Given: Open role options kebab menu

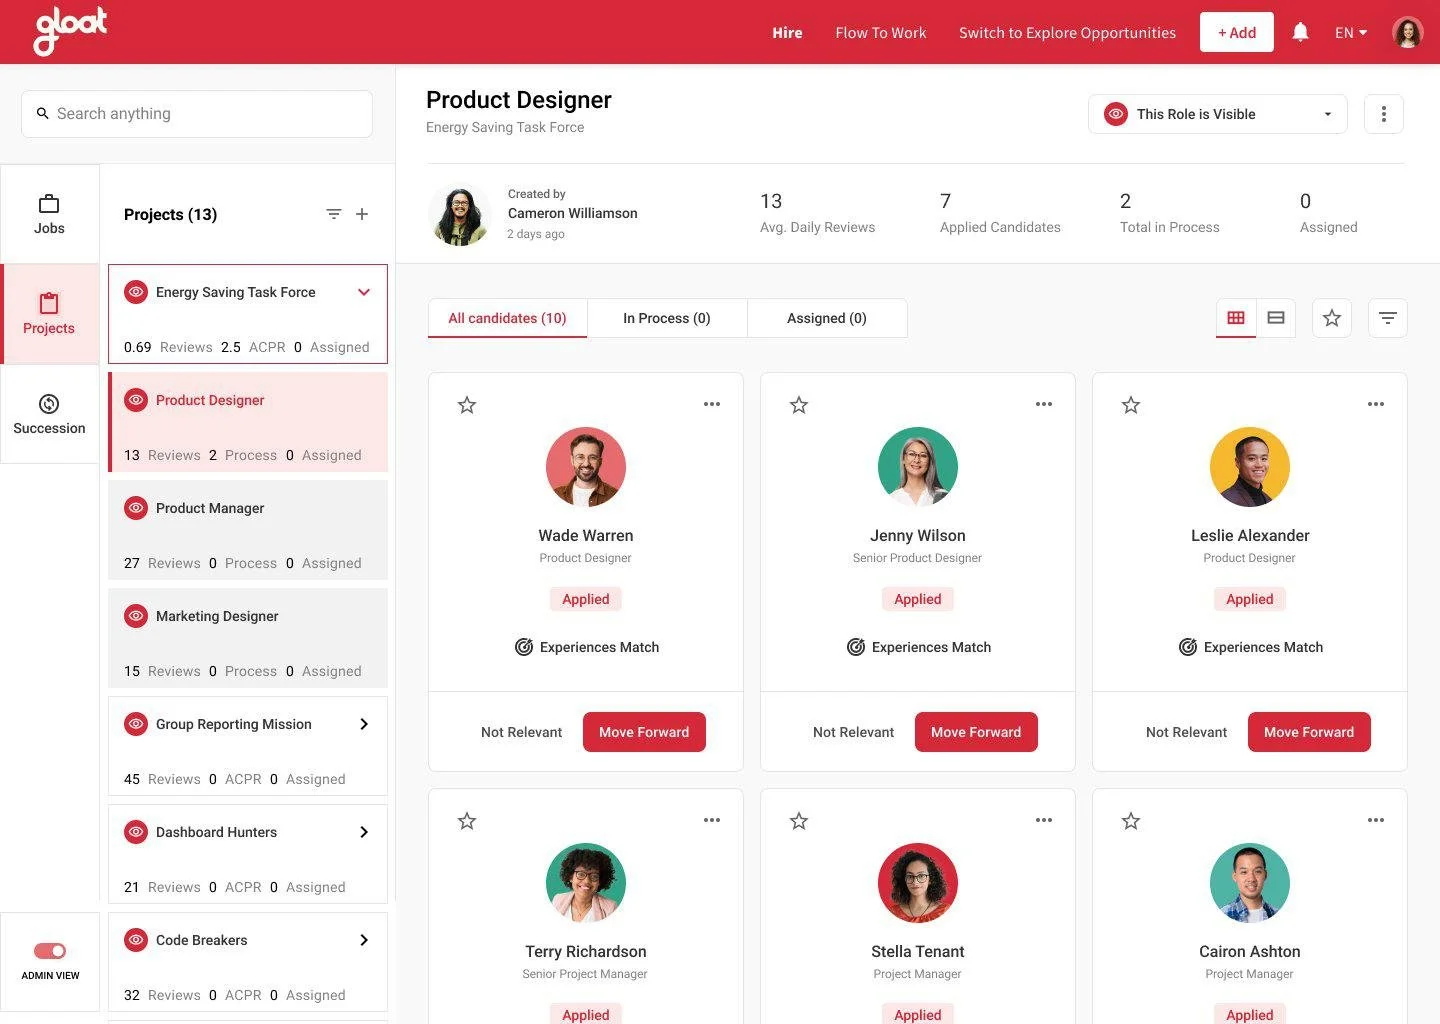Looking at the screenshot, I should tap(1384, 114).
